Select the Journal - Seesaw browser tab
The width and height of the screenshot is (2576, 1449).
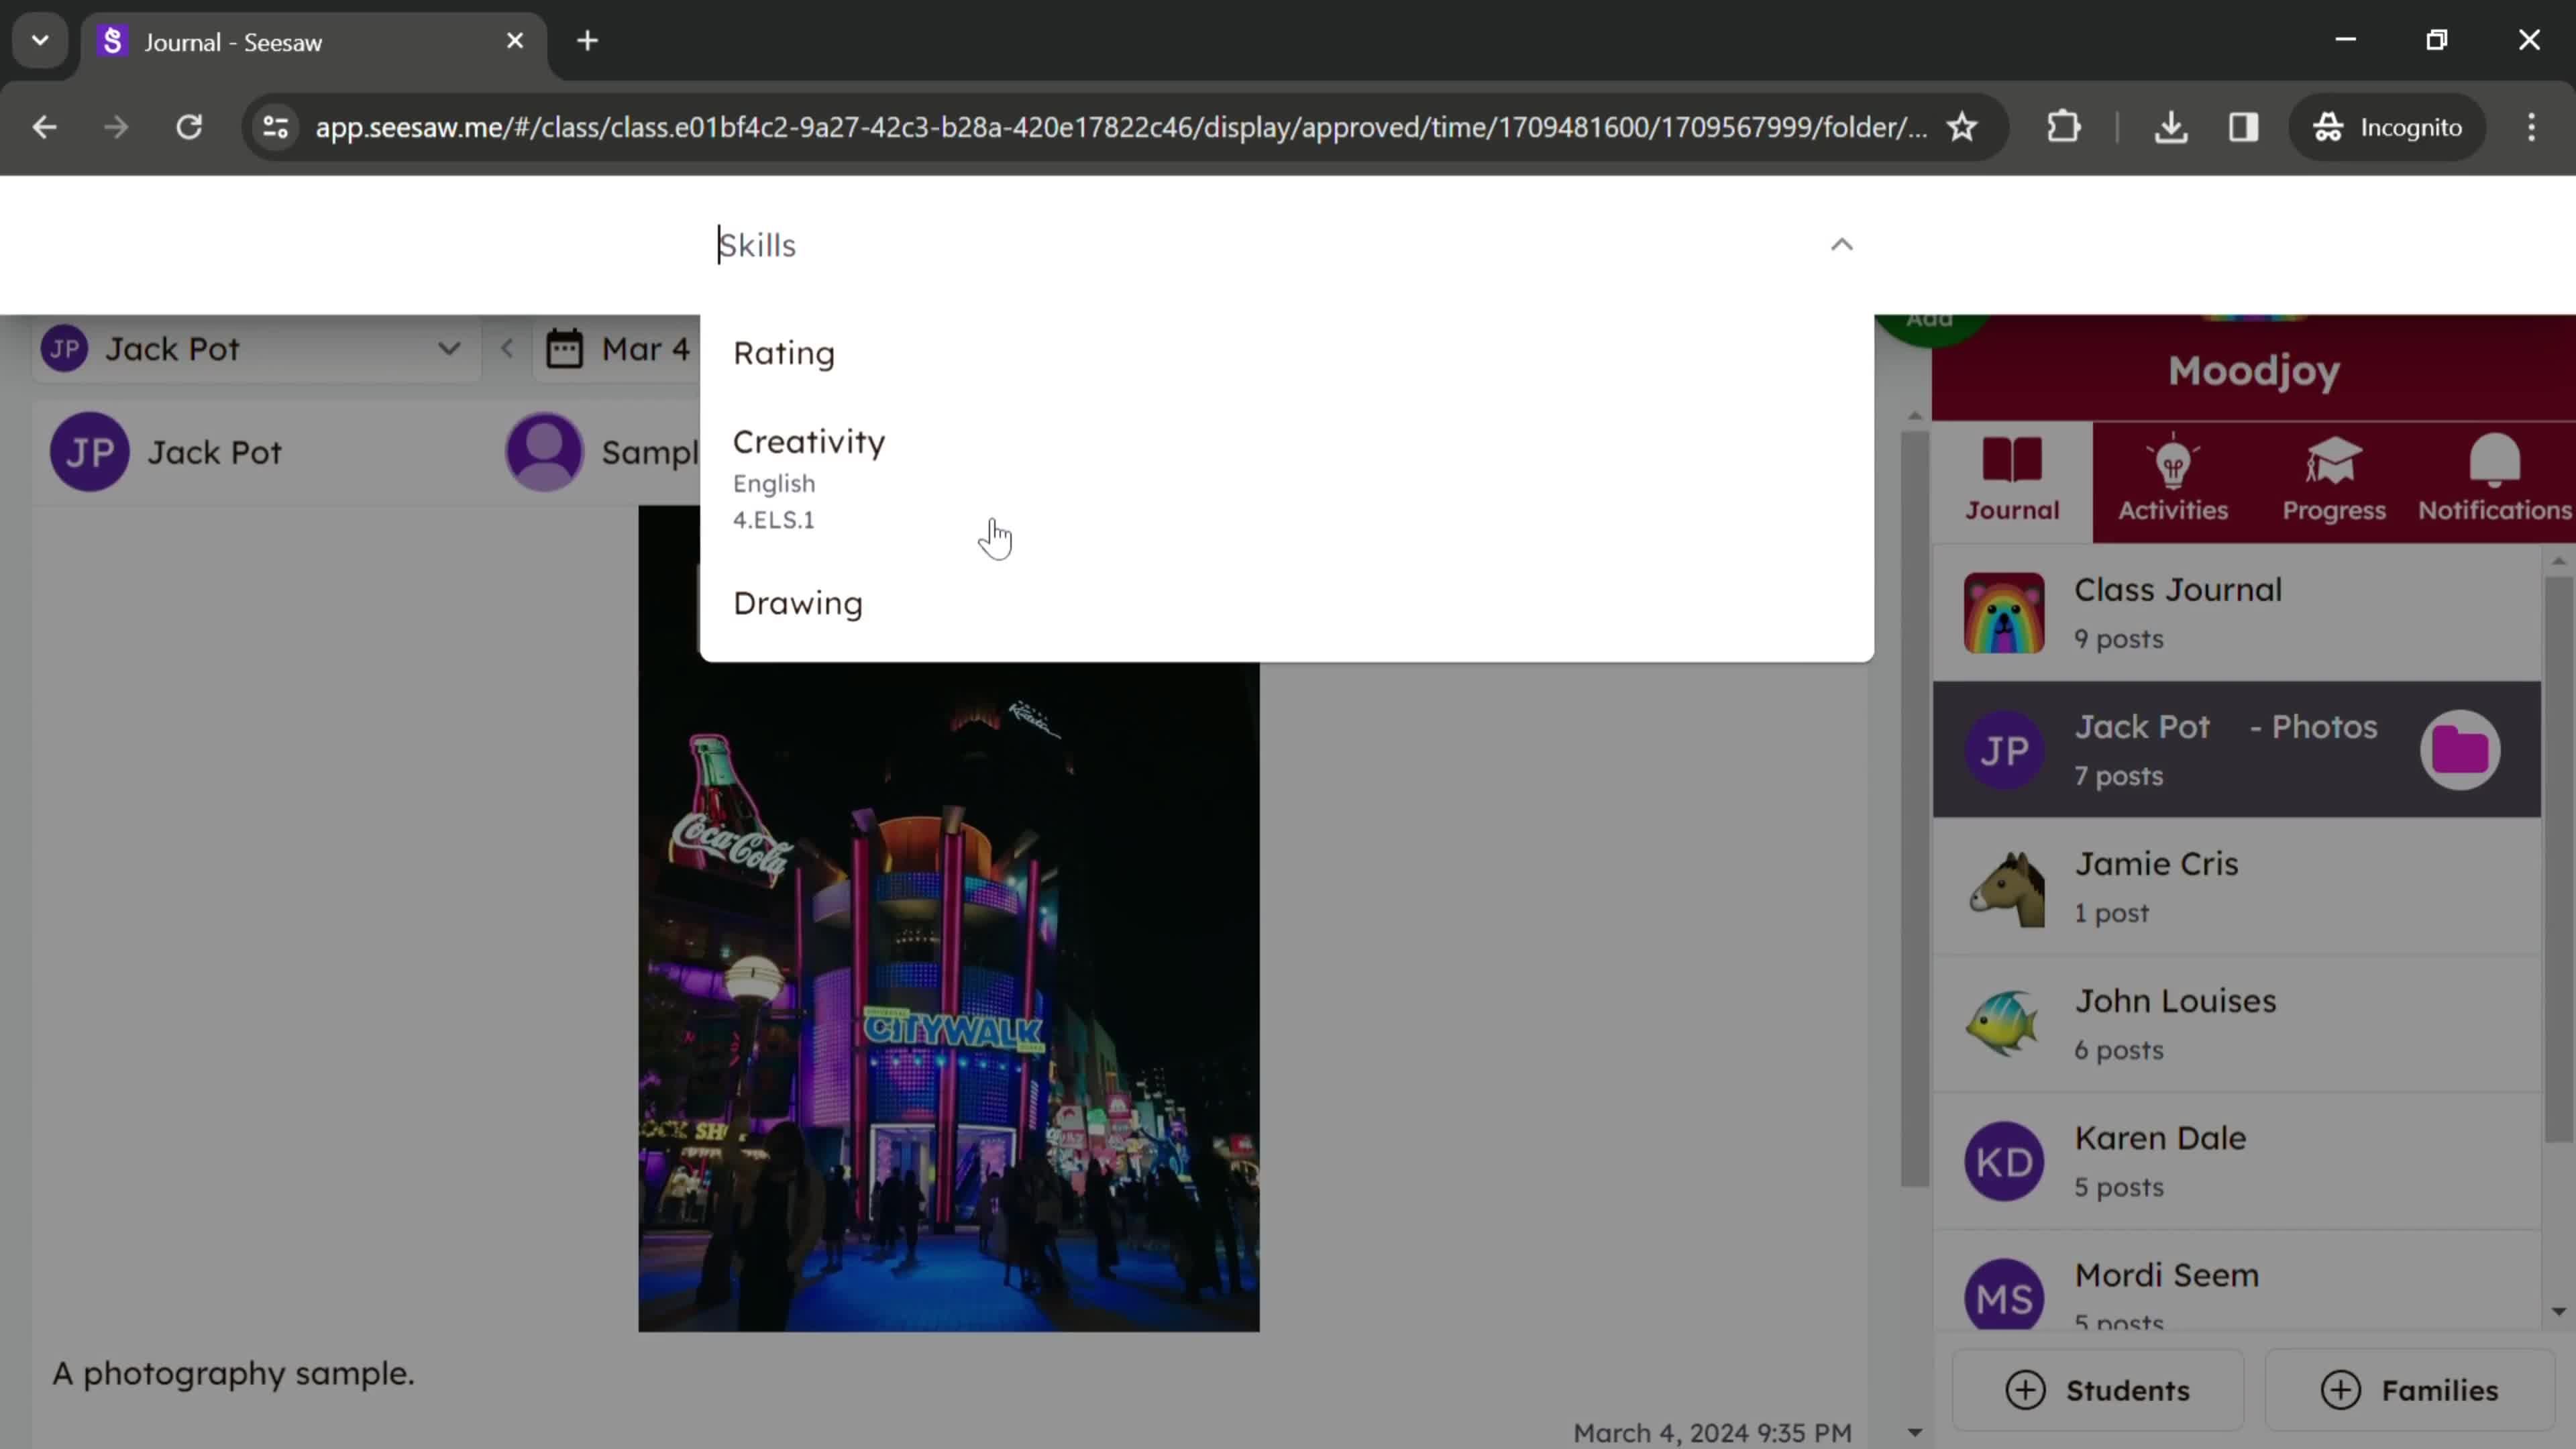313,42
